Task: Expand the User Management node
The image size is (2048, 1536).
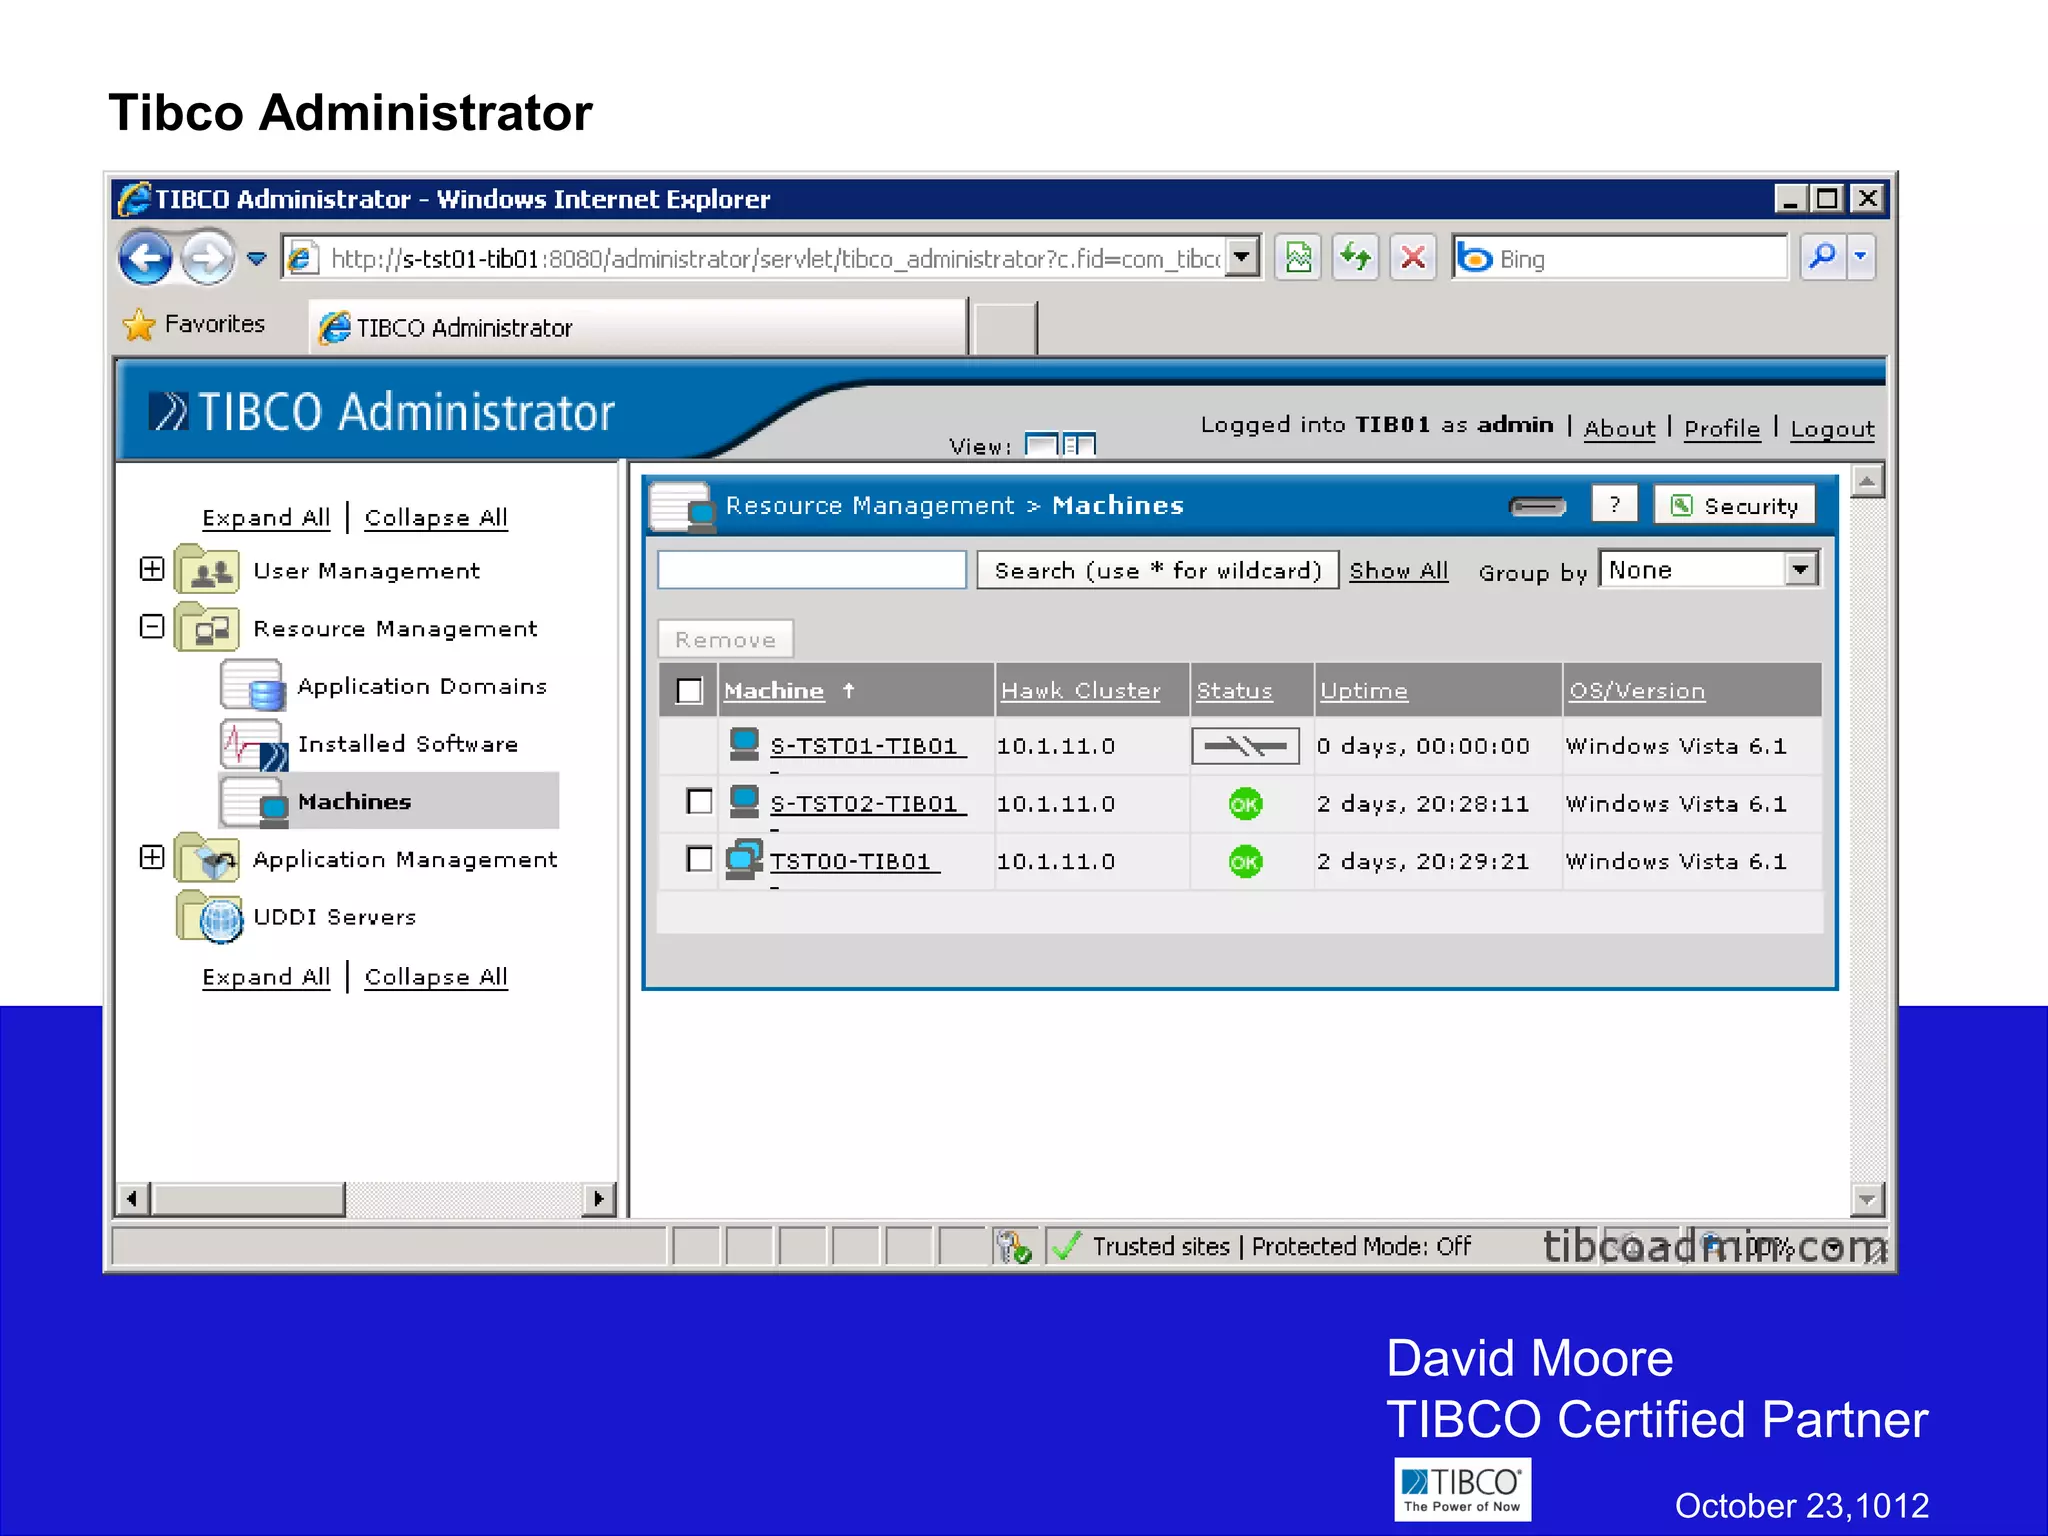Action: (x=152, y=569)
